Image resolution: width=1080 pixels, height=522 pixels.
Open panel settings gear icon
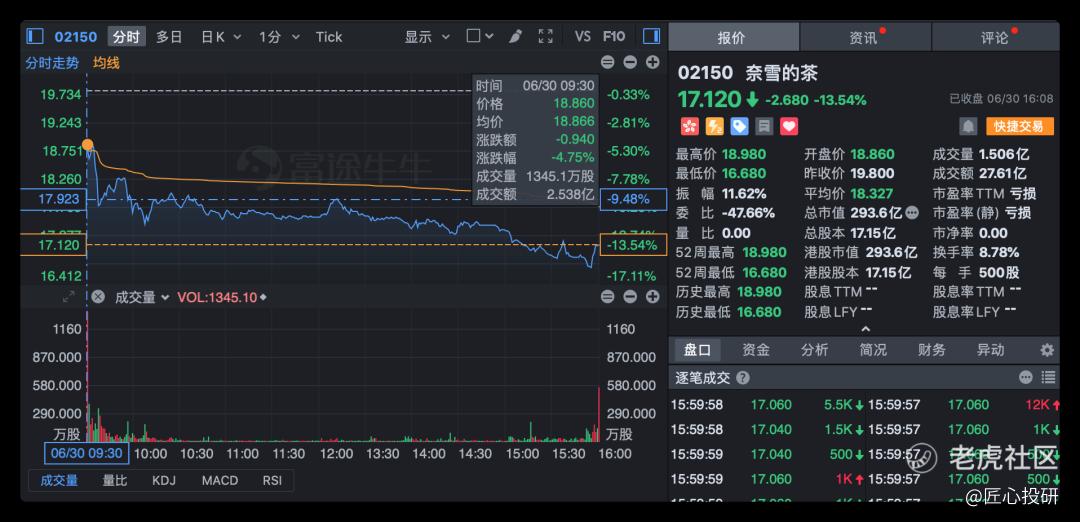(1047, 350)
